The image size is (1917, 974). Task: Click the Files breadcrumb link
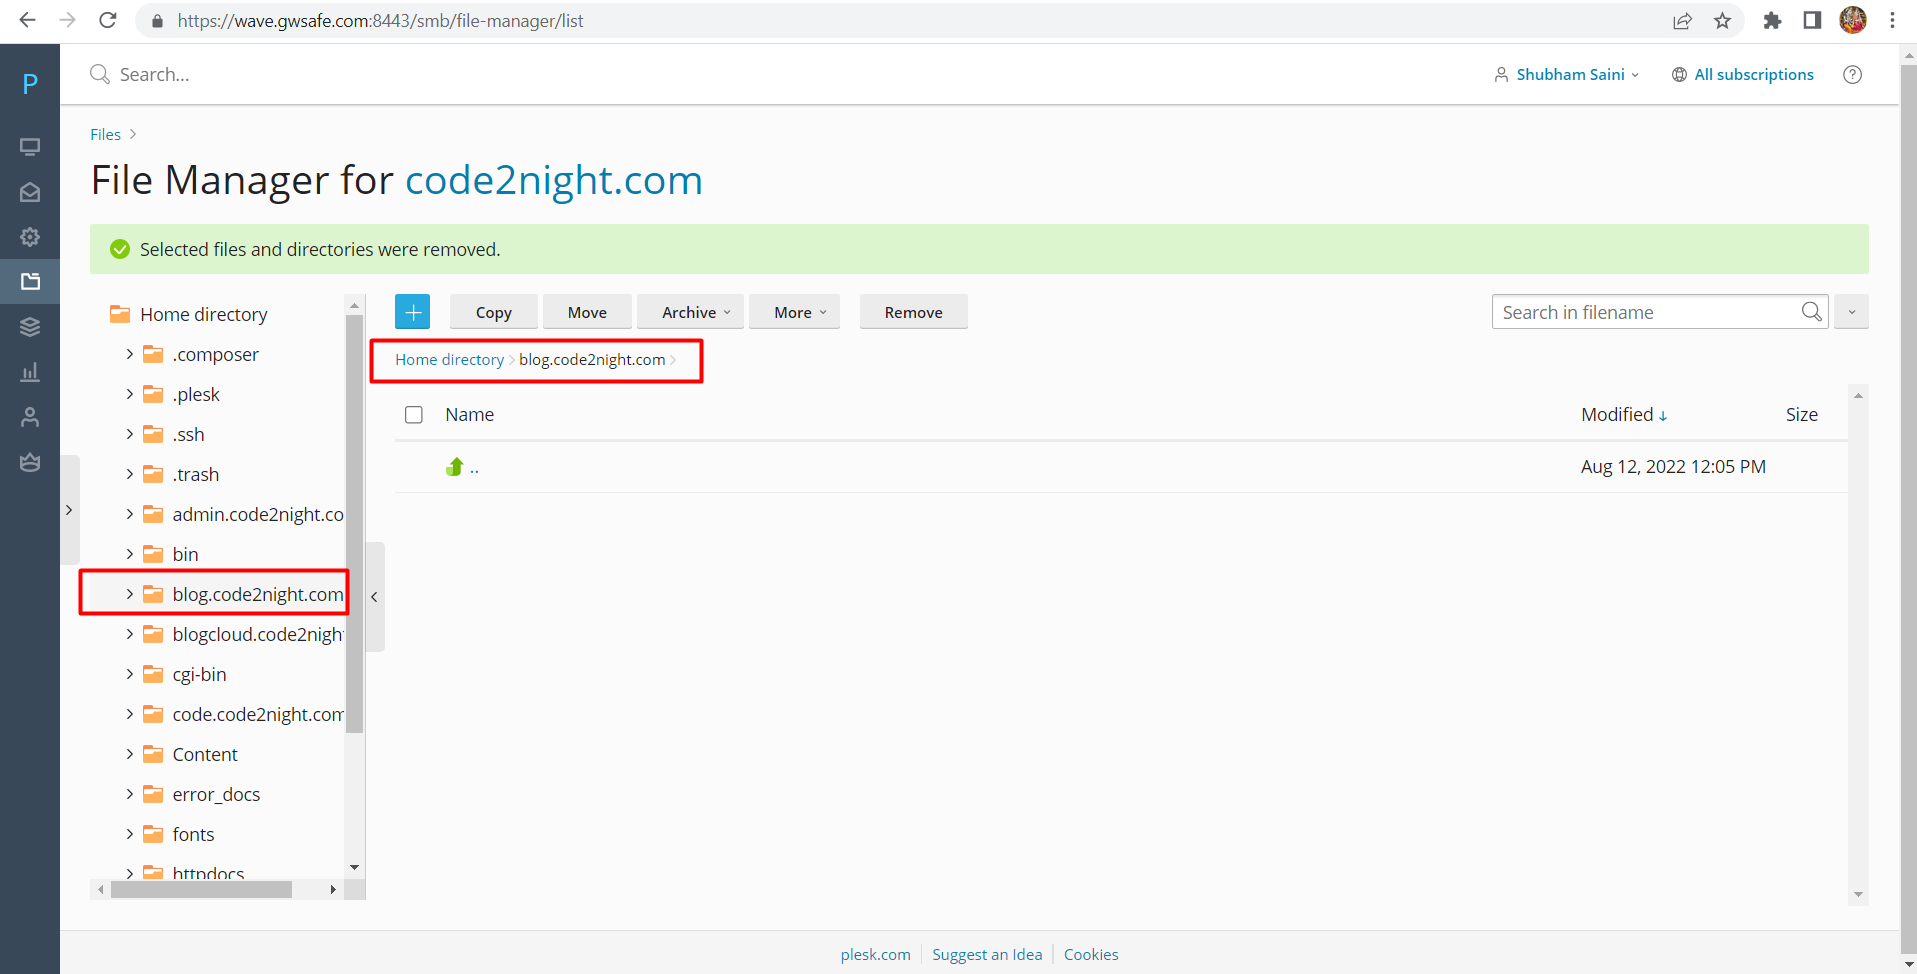(105, 134)
